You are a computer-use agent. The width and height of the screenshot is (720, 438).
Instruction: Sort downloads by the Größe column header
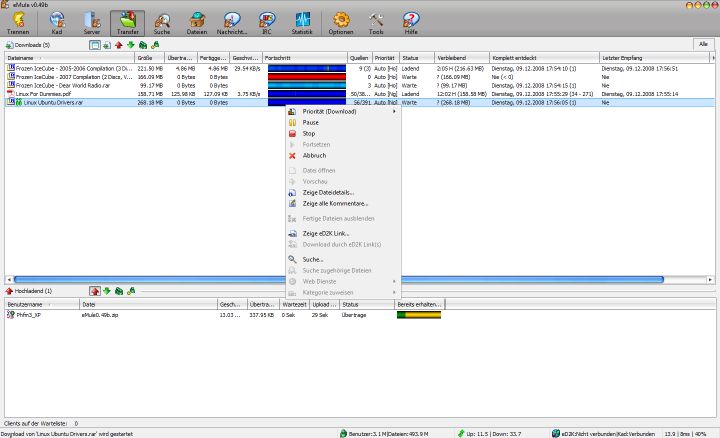[x=149, y=58]
